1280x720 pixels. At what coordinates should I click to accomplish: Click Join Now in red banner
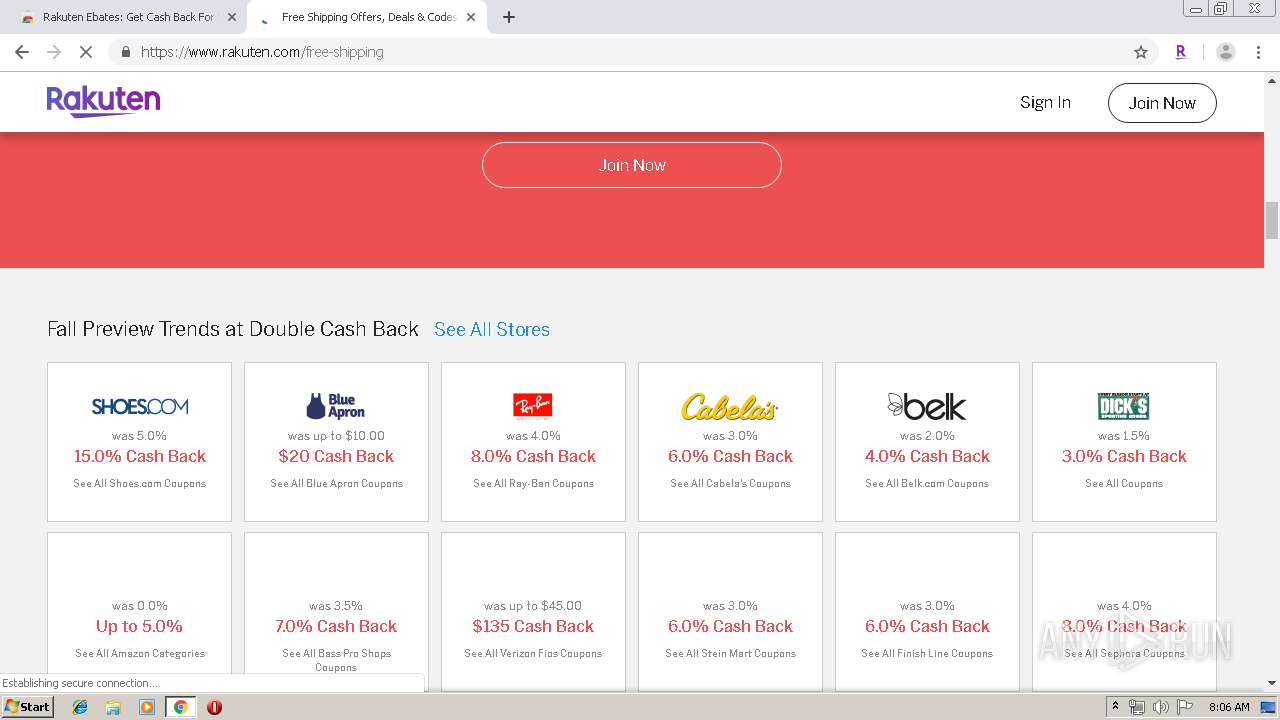(632, 165)
